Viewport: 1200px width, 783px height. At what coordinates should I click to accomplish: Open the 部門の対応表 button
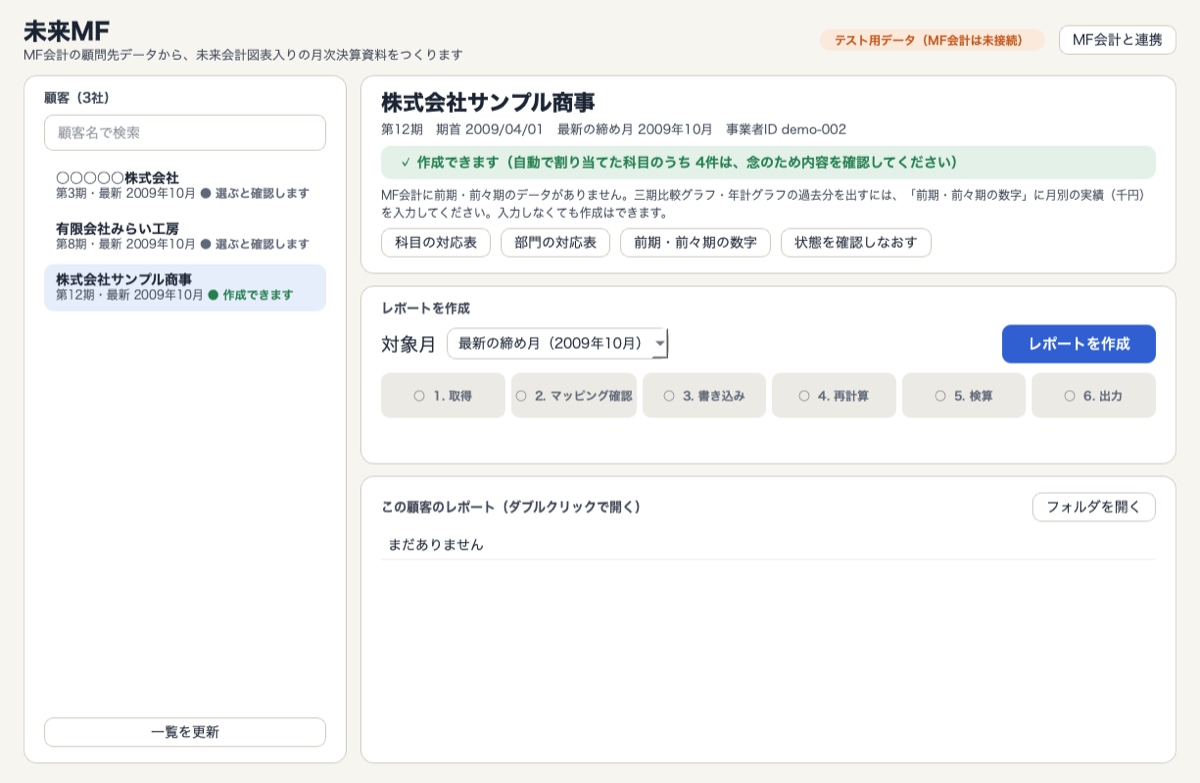[x=555, y=242]
